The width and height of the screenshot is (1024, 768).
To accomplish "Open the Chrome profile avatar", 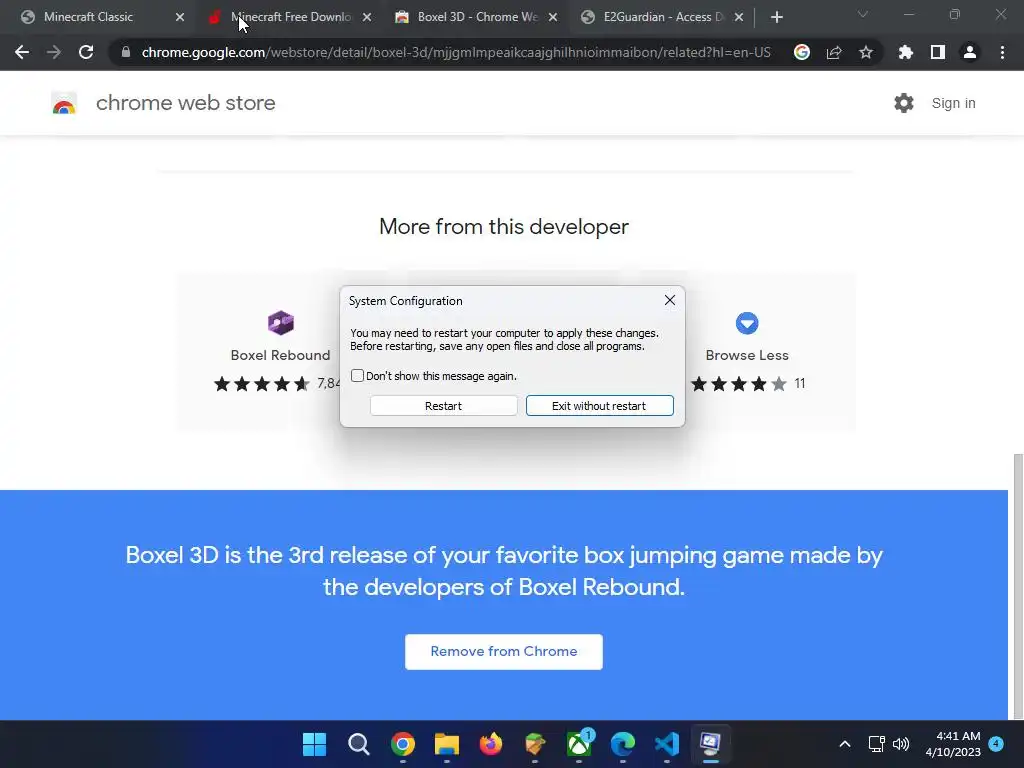I will coord(970,52).
